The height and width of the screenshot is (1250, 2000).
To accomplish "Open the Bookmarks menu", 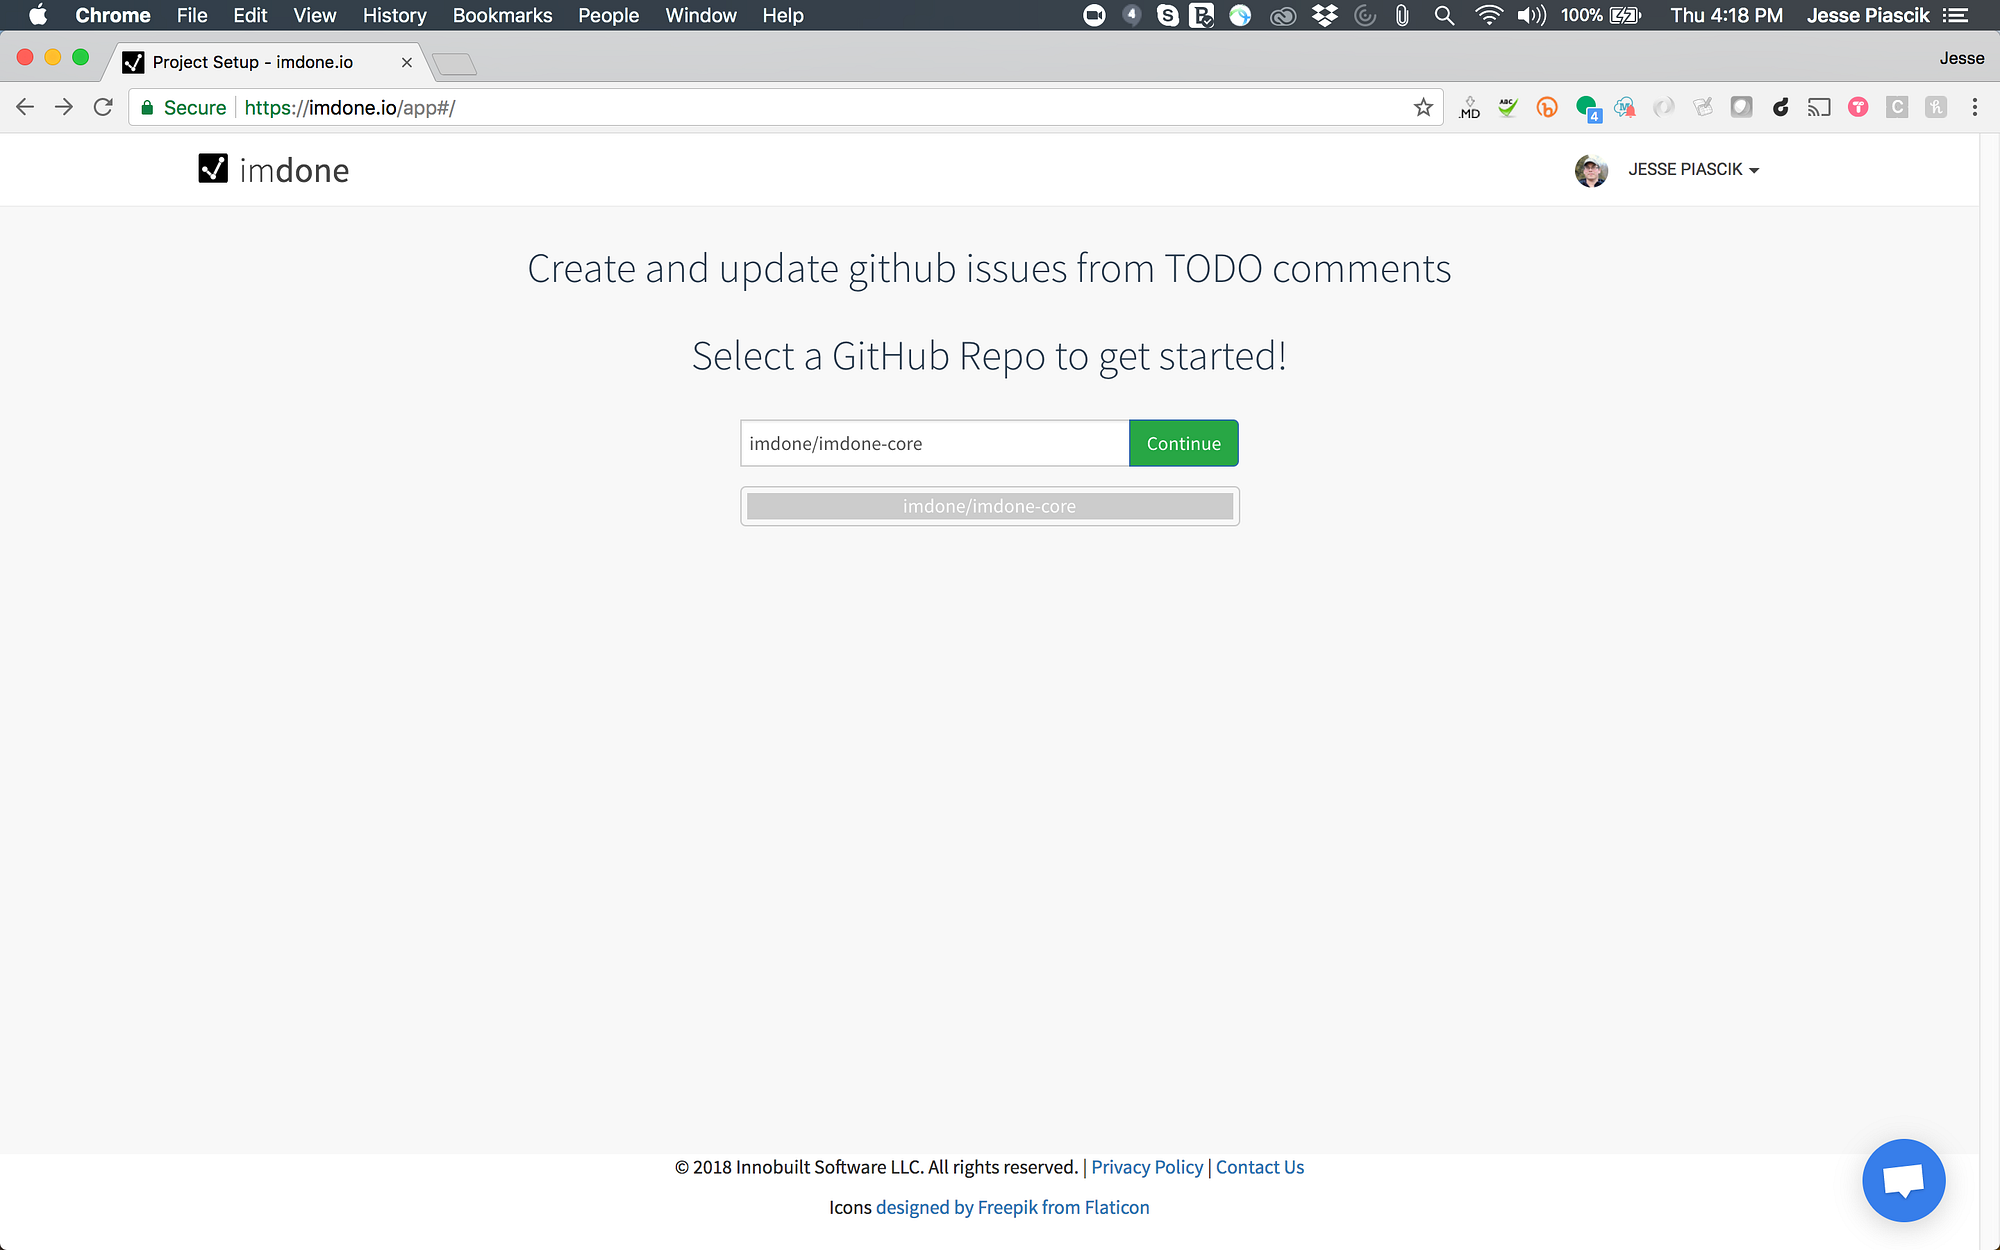I will pos(502,15).
